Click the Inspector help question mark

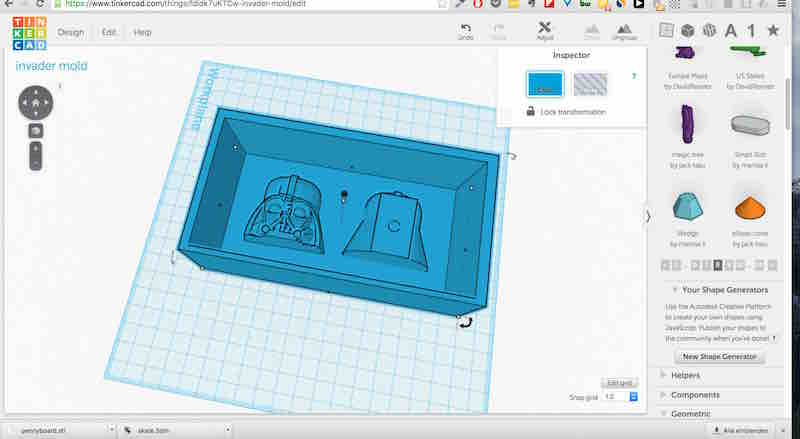[x=634, y=76]
